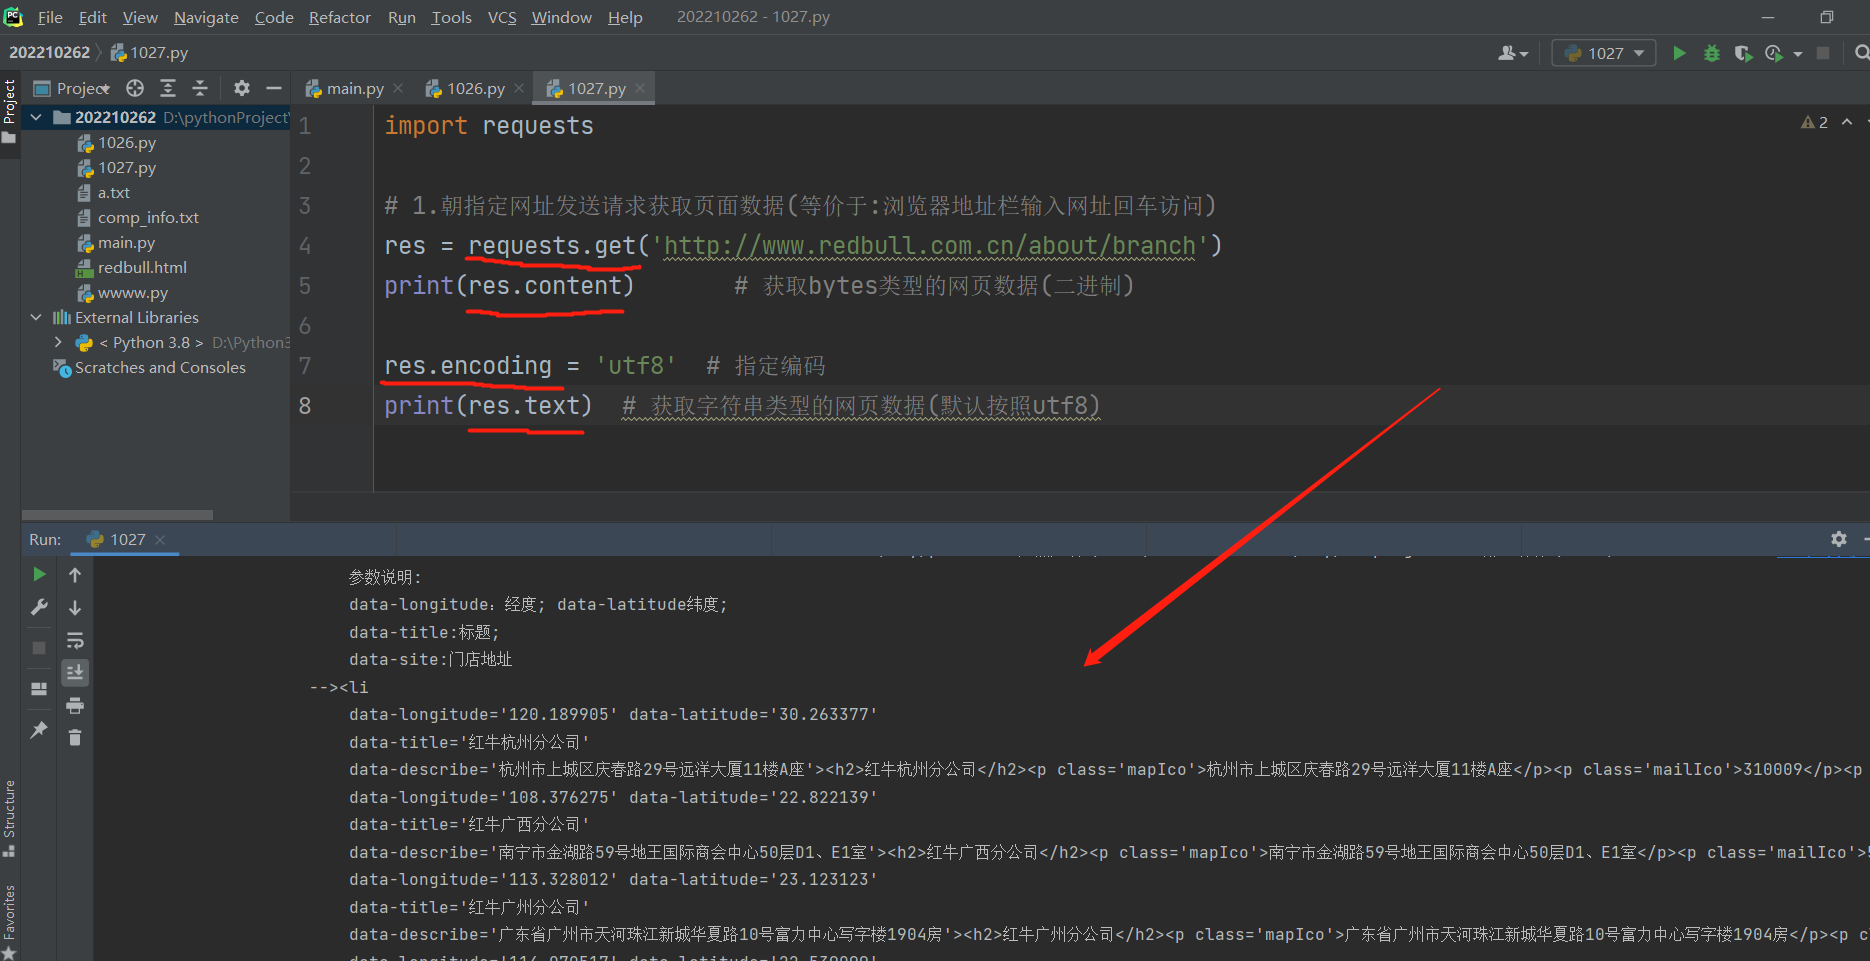This screenshot has width=1870, height=961.
Task: Toggle pin tab in the Run panel
Action: click(x=39, y=730)
